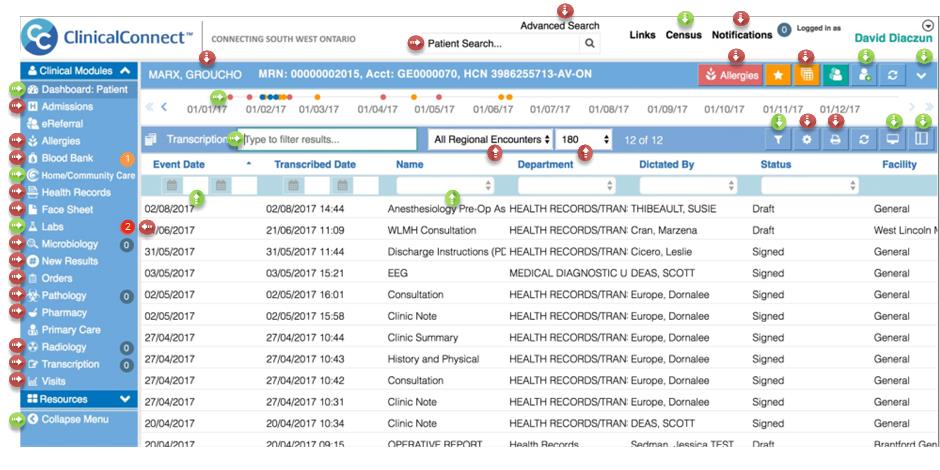
Task: Open the 'Clinic Summary' row
Action: 538,338
